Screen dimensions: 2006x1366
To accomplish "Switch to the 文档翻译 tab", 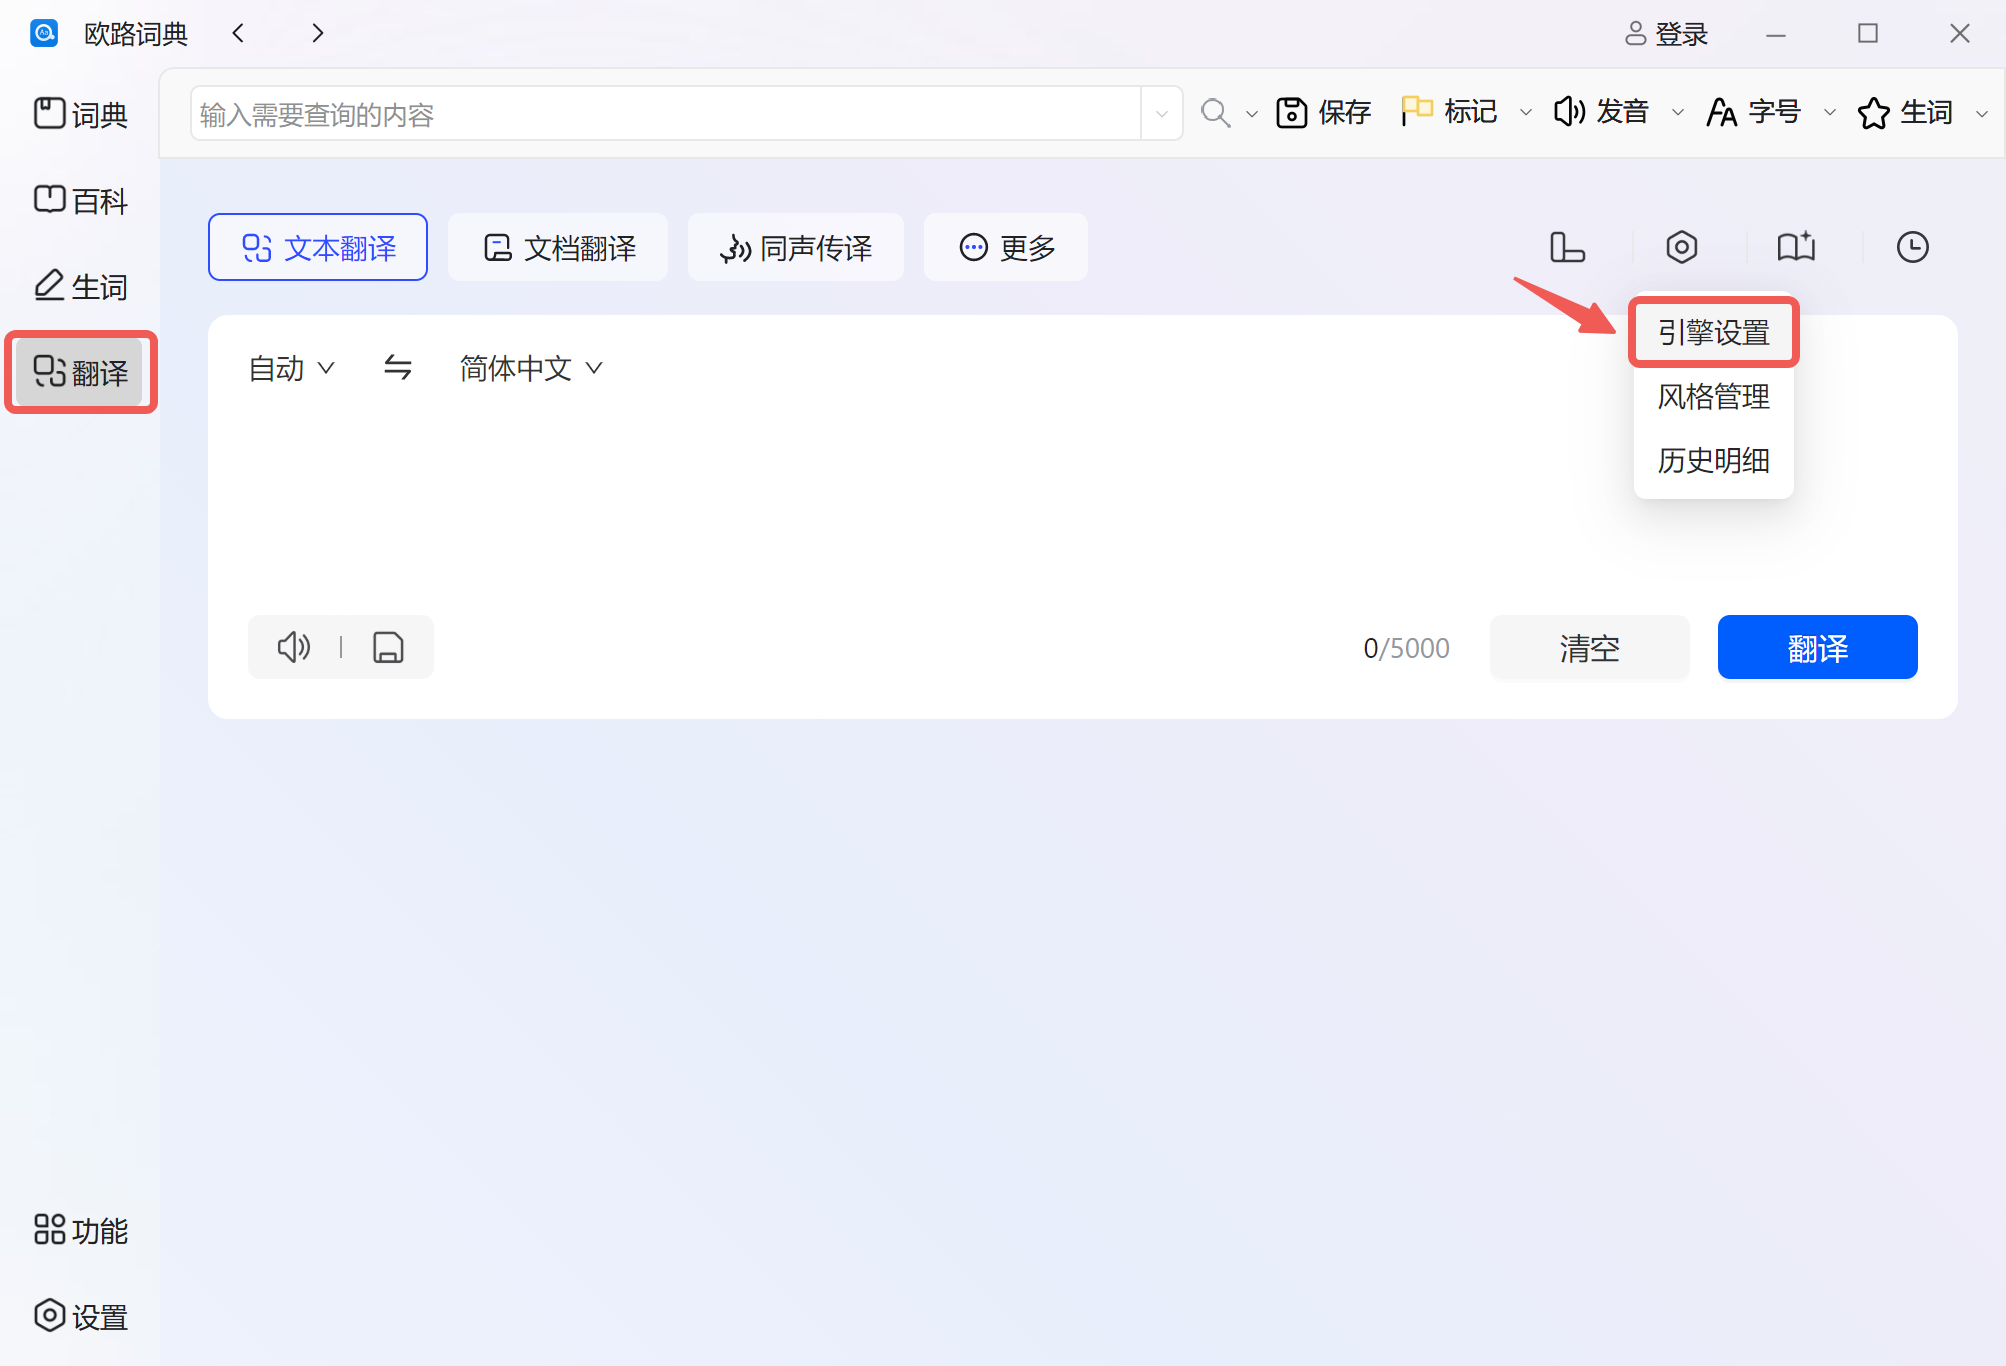I will (558, 247).
